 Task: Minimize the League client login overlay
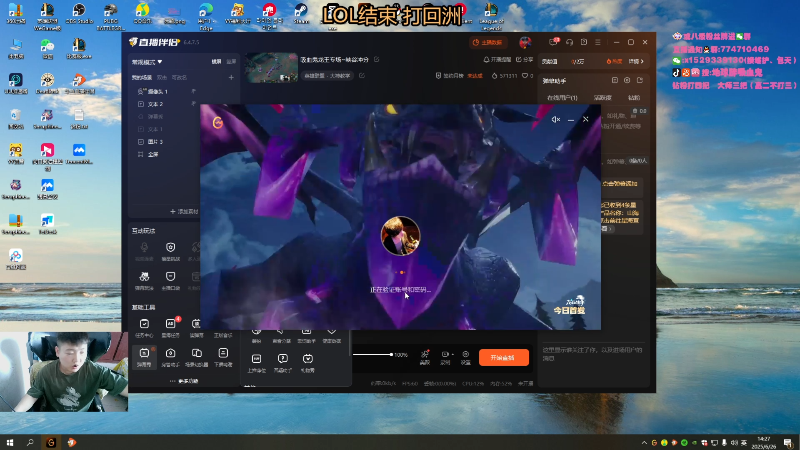[x=571, y=119]
